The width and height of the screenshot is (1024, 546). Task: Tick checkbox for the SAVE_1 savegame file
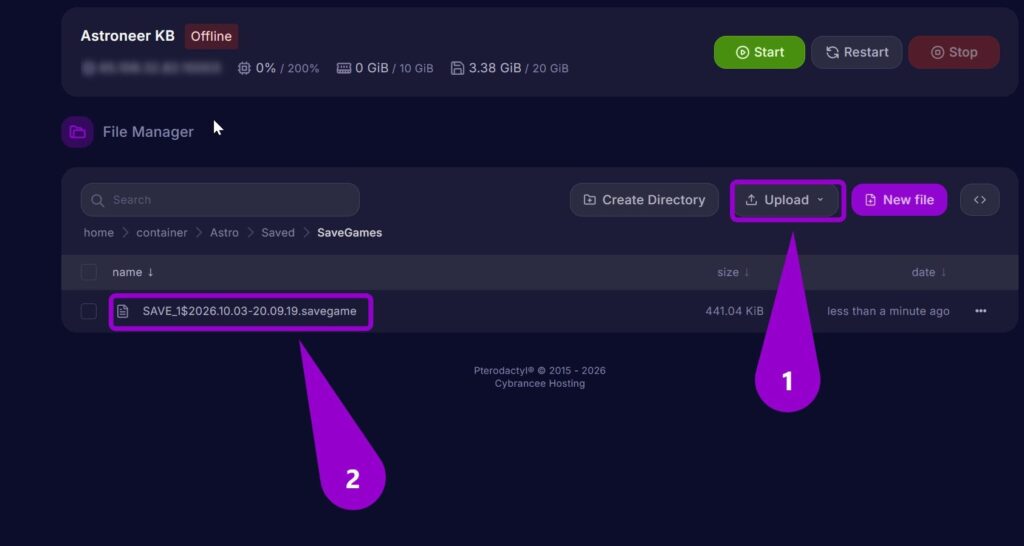click(89, 312)
